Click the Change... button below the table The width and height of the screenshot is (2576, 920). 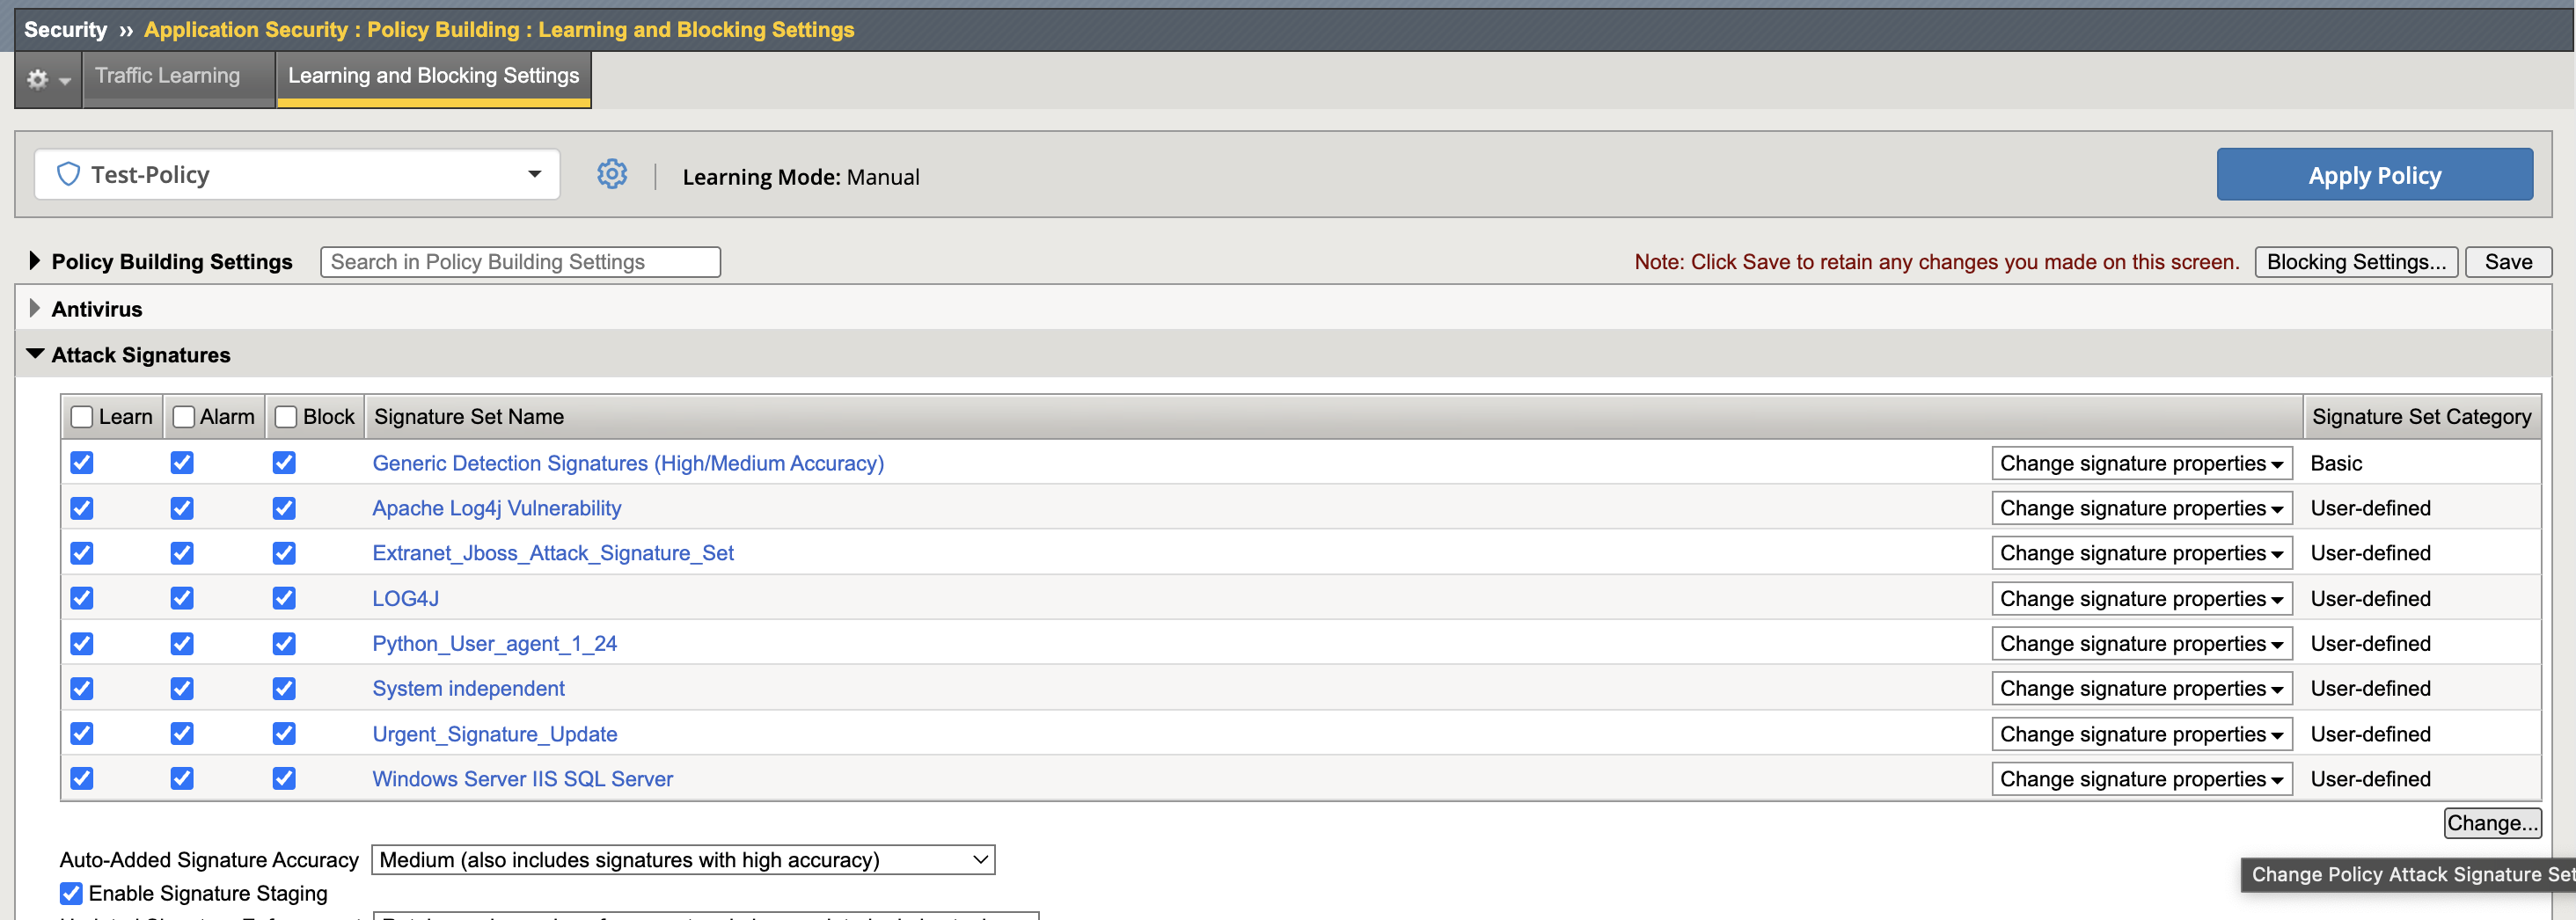click(2492, 823)
